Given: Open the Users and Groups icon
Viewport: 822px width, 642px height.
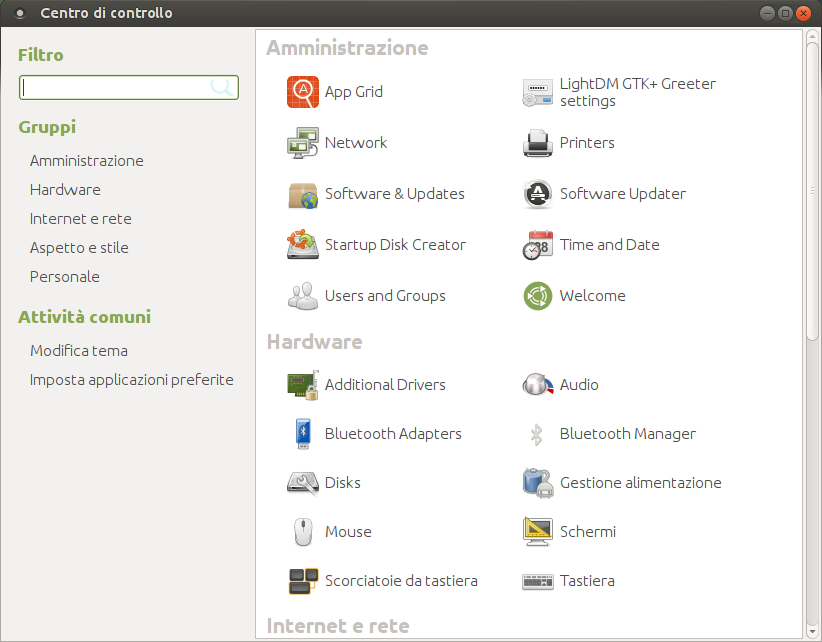Looking at the screenshot, I should coord(302,296).
